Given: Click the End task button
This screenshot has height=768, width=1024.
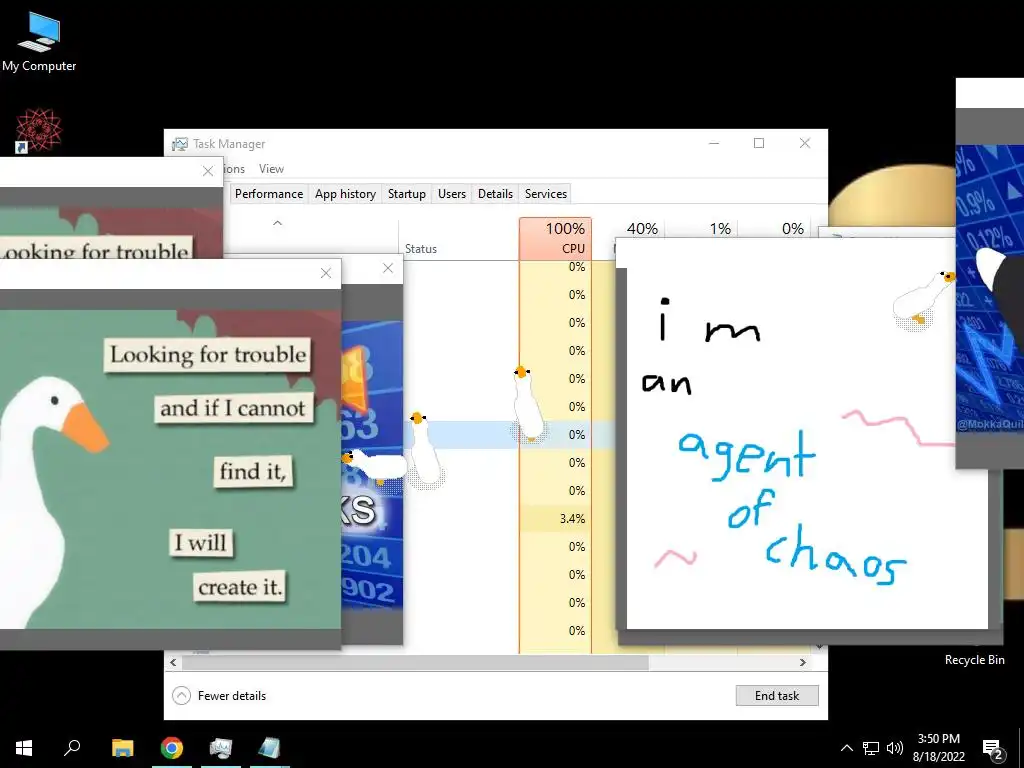Looking at the screenshot, I should click(x=776, y=696).
